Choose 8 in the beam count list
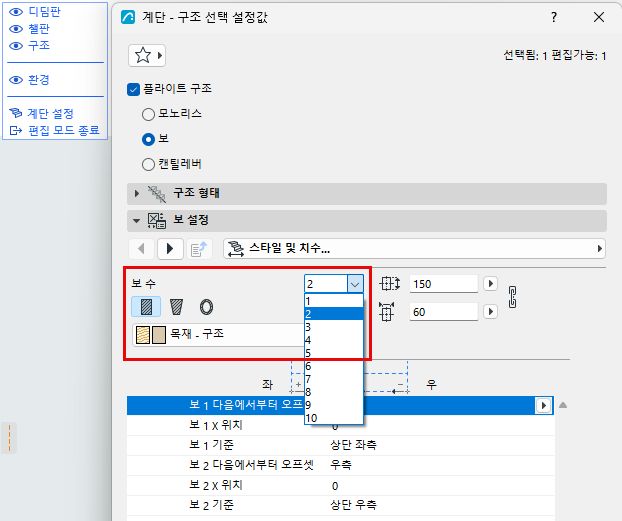 coord(334,392)
